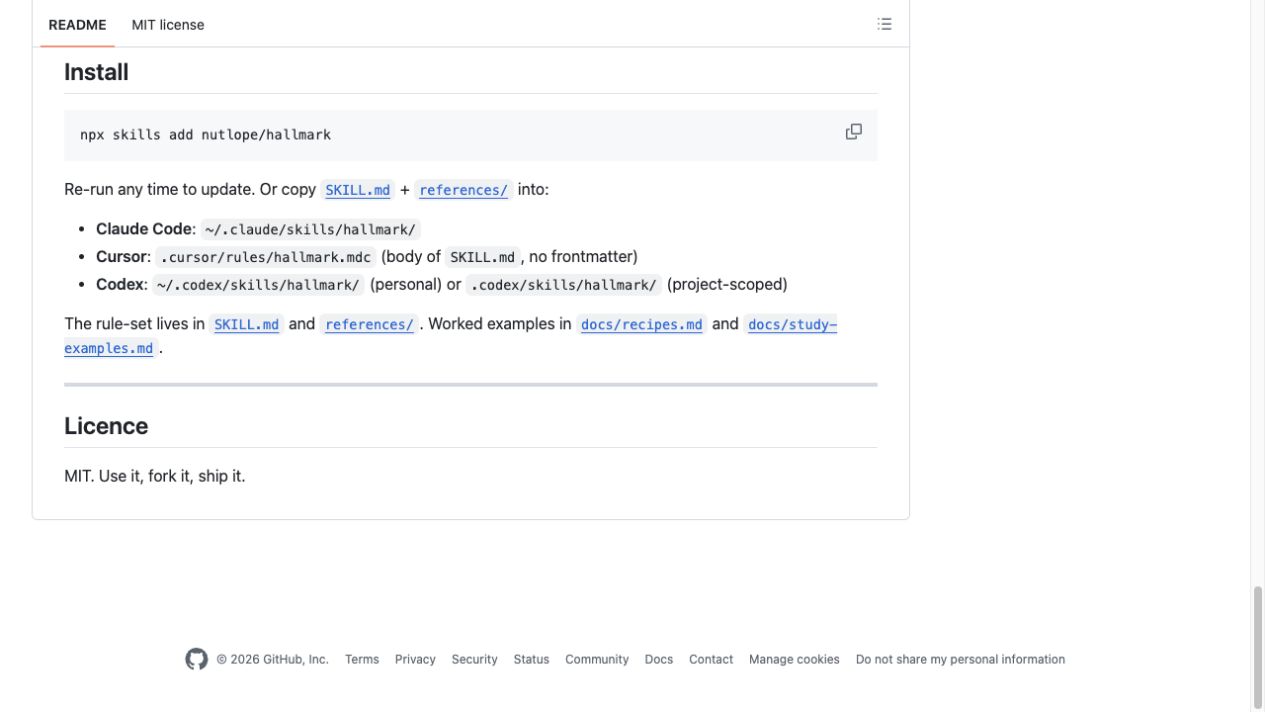Visit the Security footer link
1265x712 pixels.
[x=474, y=660]
